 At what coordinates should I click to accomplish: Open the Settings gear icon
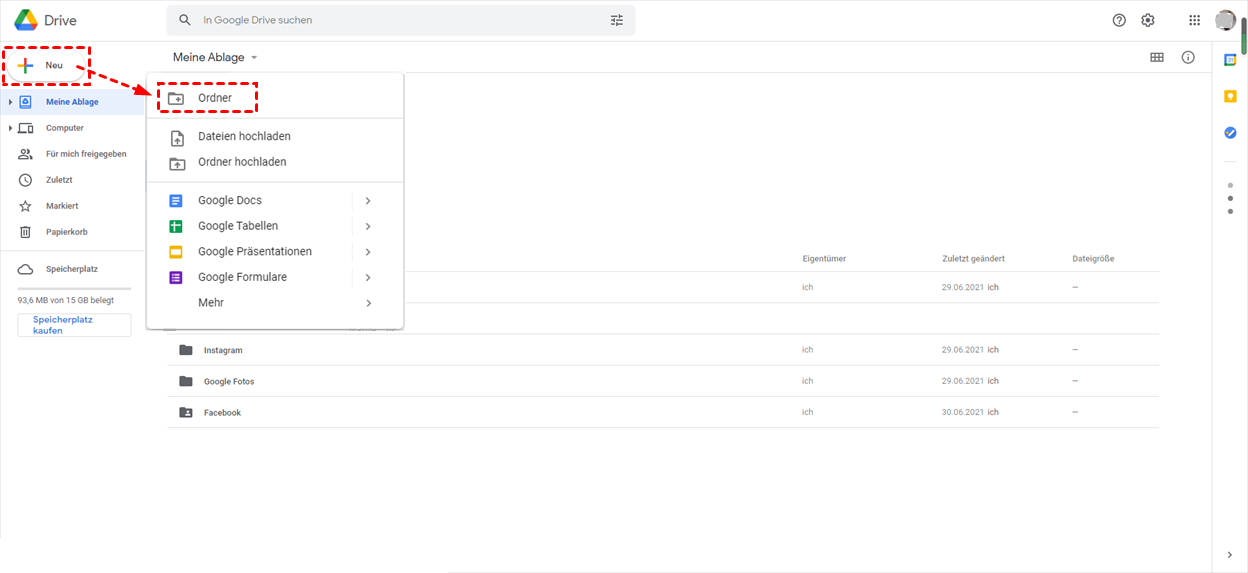click(1148, 20)
